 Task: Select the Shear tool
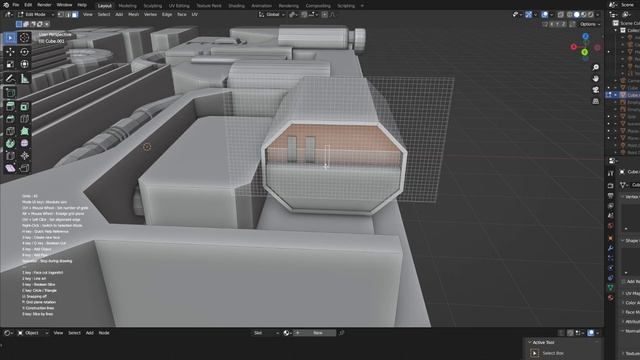pyautogui.click(x=10, y=168)
